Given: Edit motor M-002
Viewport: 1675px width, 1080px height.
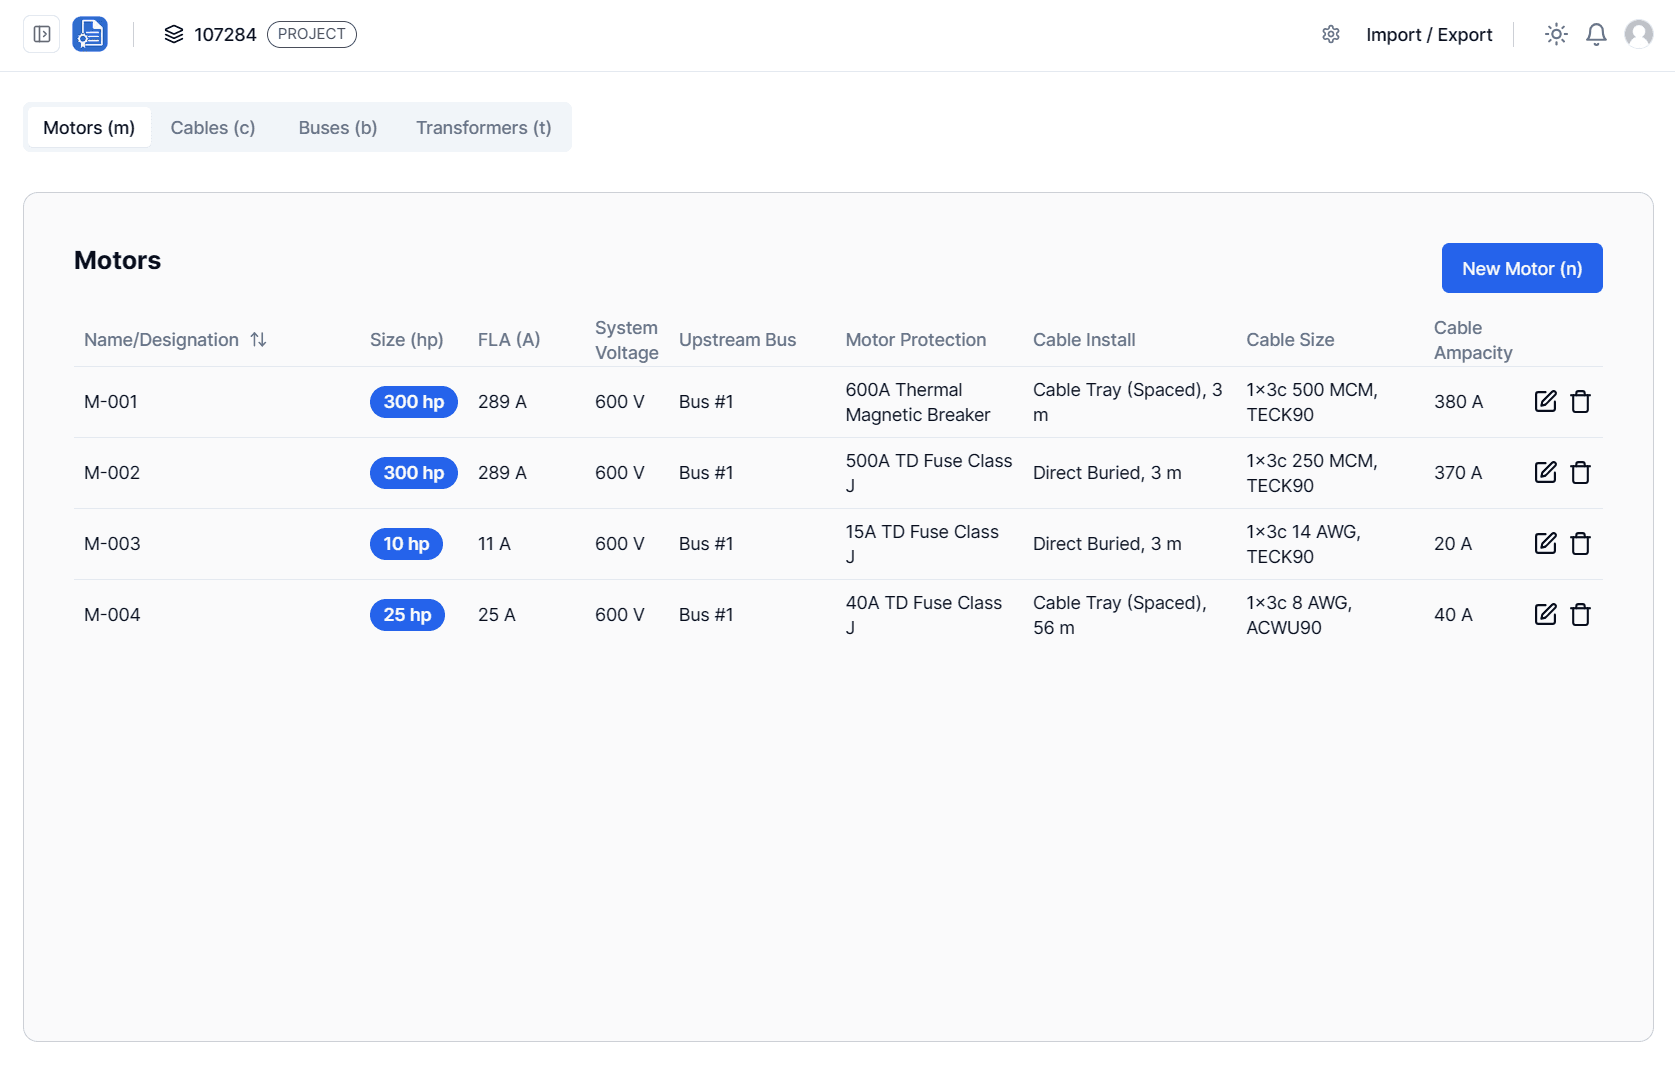Looking at the screenshot, I should [1546, 473].
